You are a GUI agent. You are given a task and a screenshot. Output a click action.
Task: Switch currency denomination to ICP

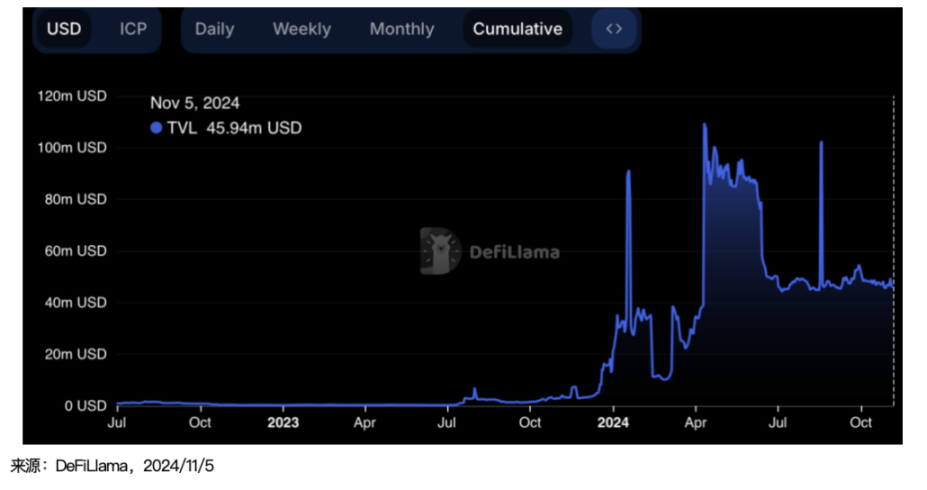[x=133, y=29]
